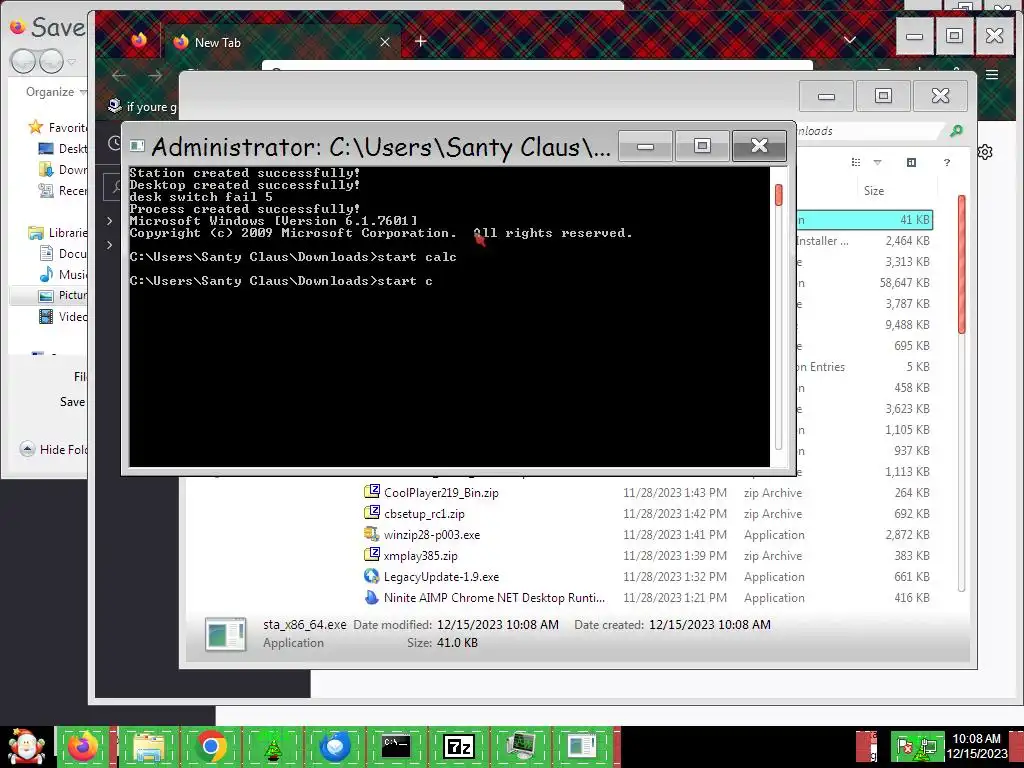Maximize the Command Prompt window
Screen dimensions: 1024x768
click(702, 145)
